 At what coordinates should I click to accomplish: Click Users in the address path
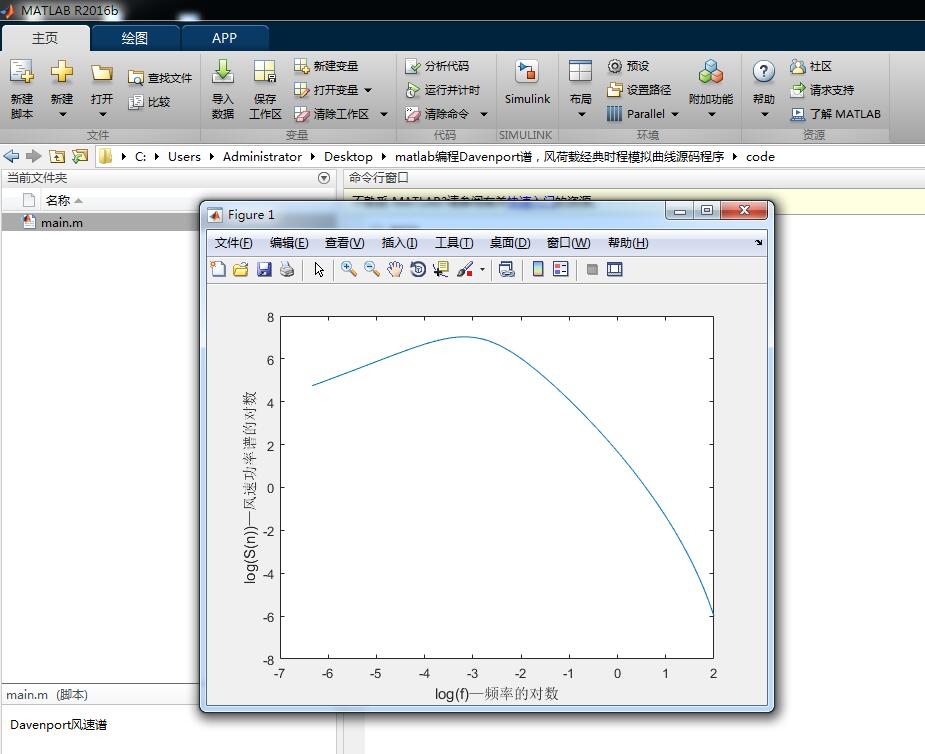tap(184, 156)
